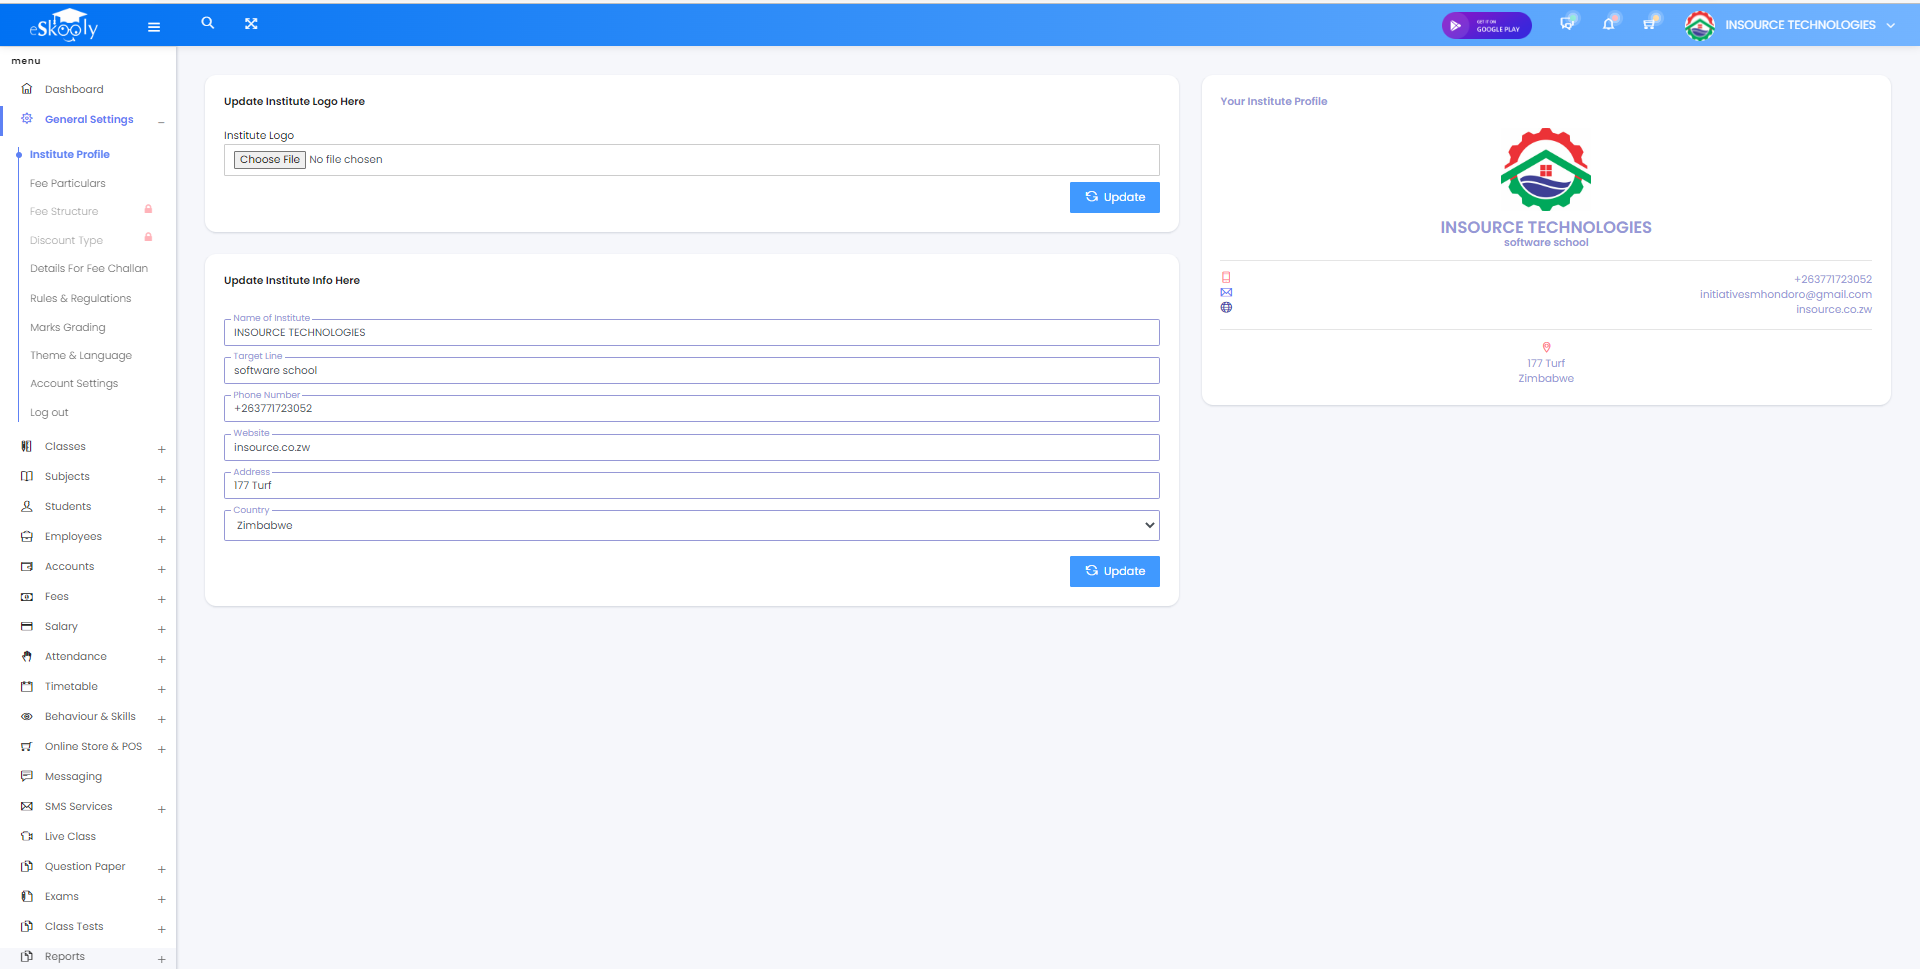Open Reports sidebar item
The width and height of the screenshot is (1920, 969).
64,956
